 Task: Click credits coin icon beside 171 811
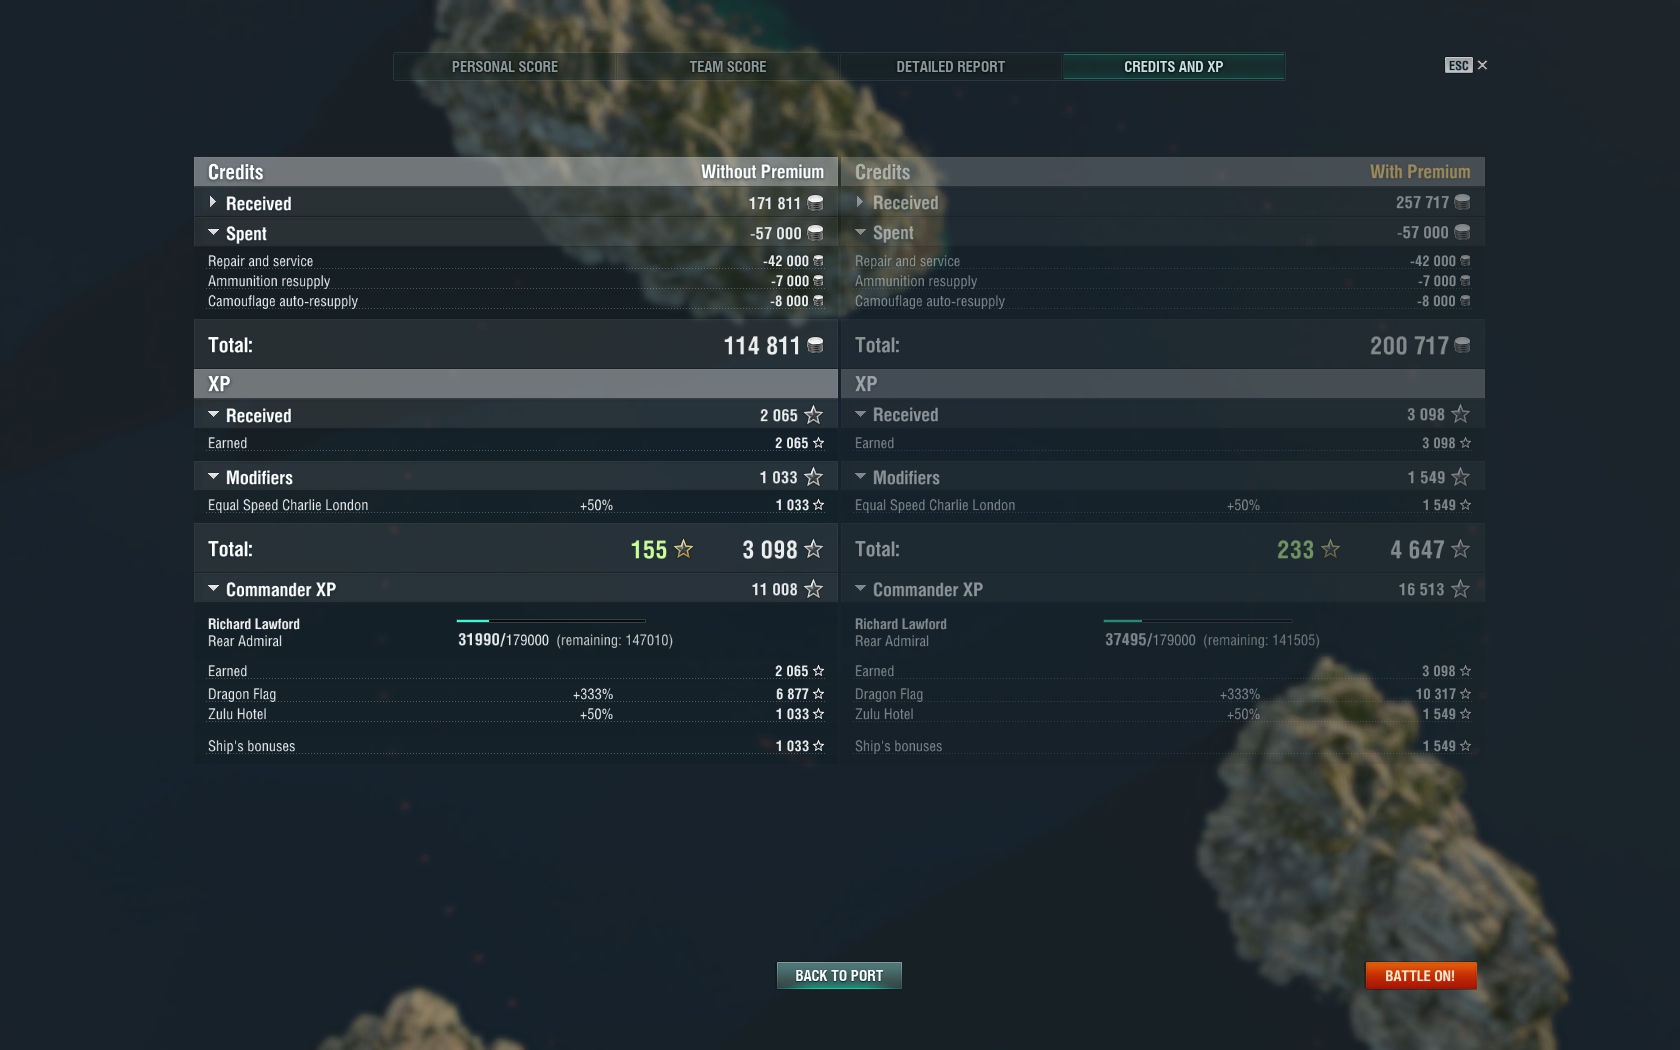point(815,203)
